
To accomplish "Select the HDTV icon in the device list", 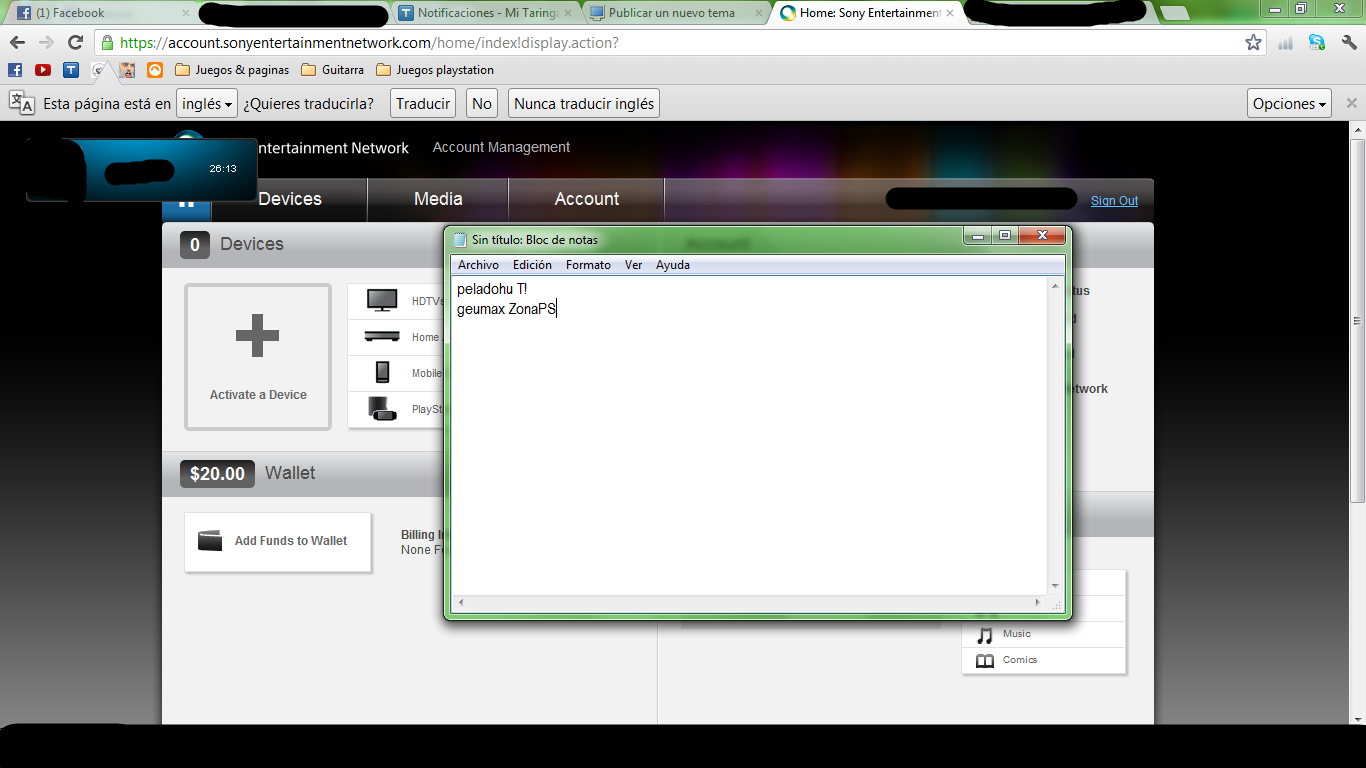I will (382, 301).
